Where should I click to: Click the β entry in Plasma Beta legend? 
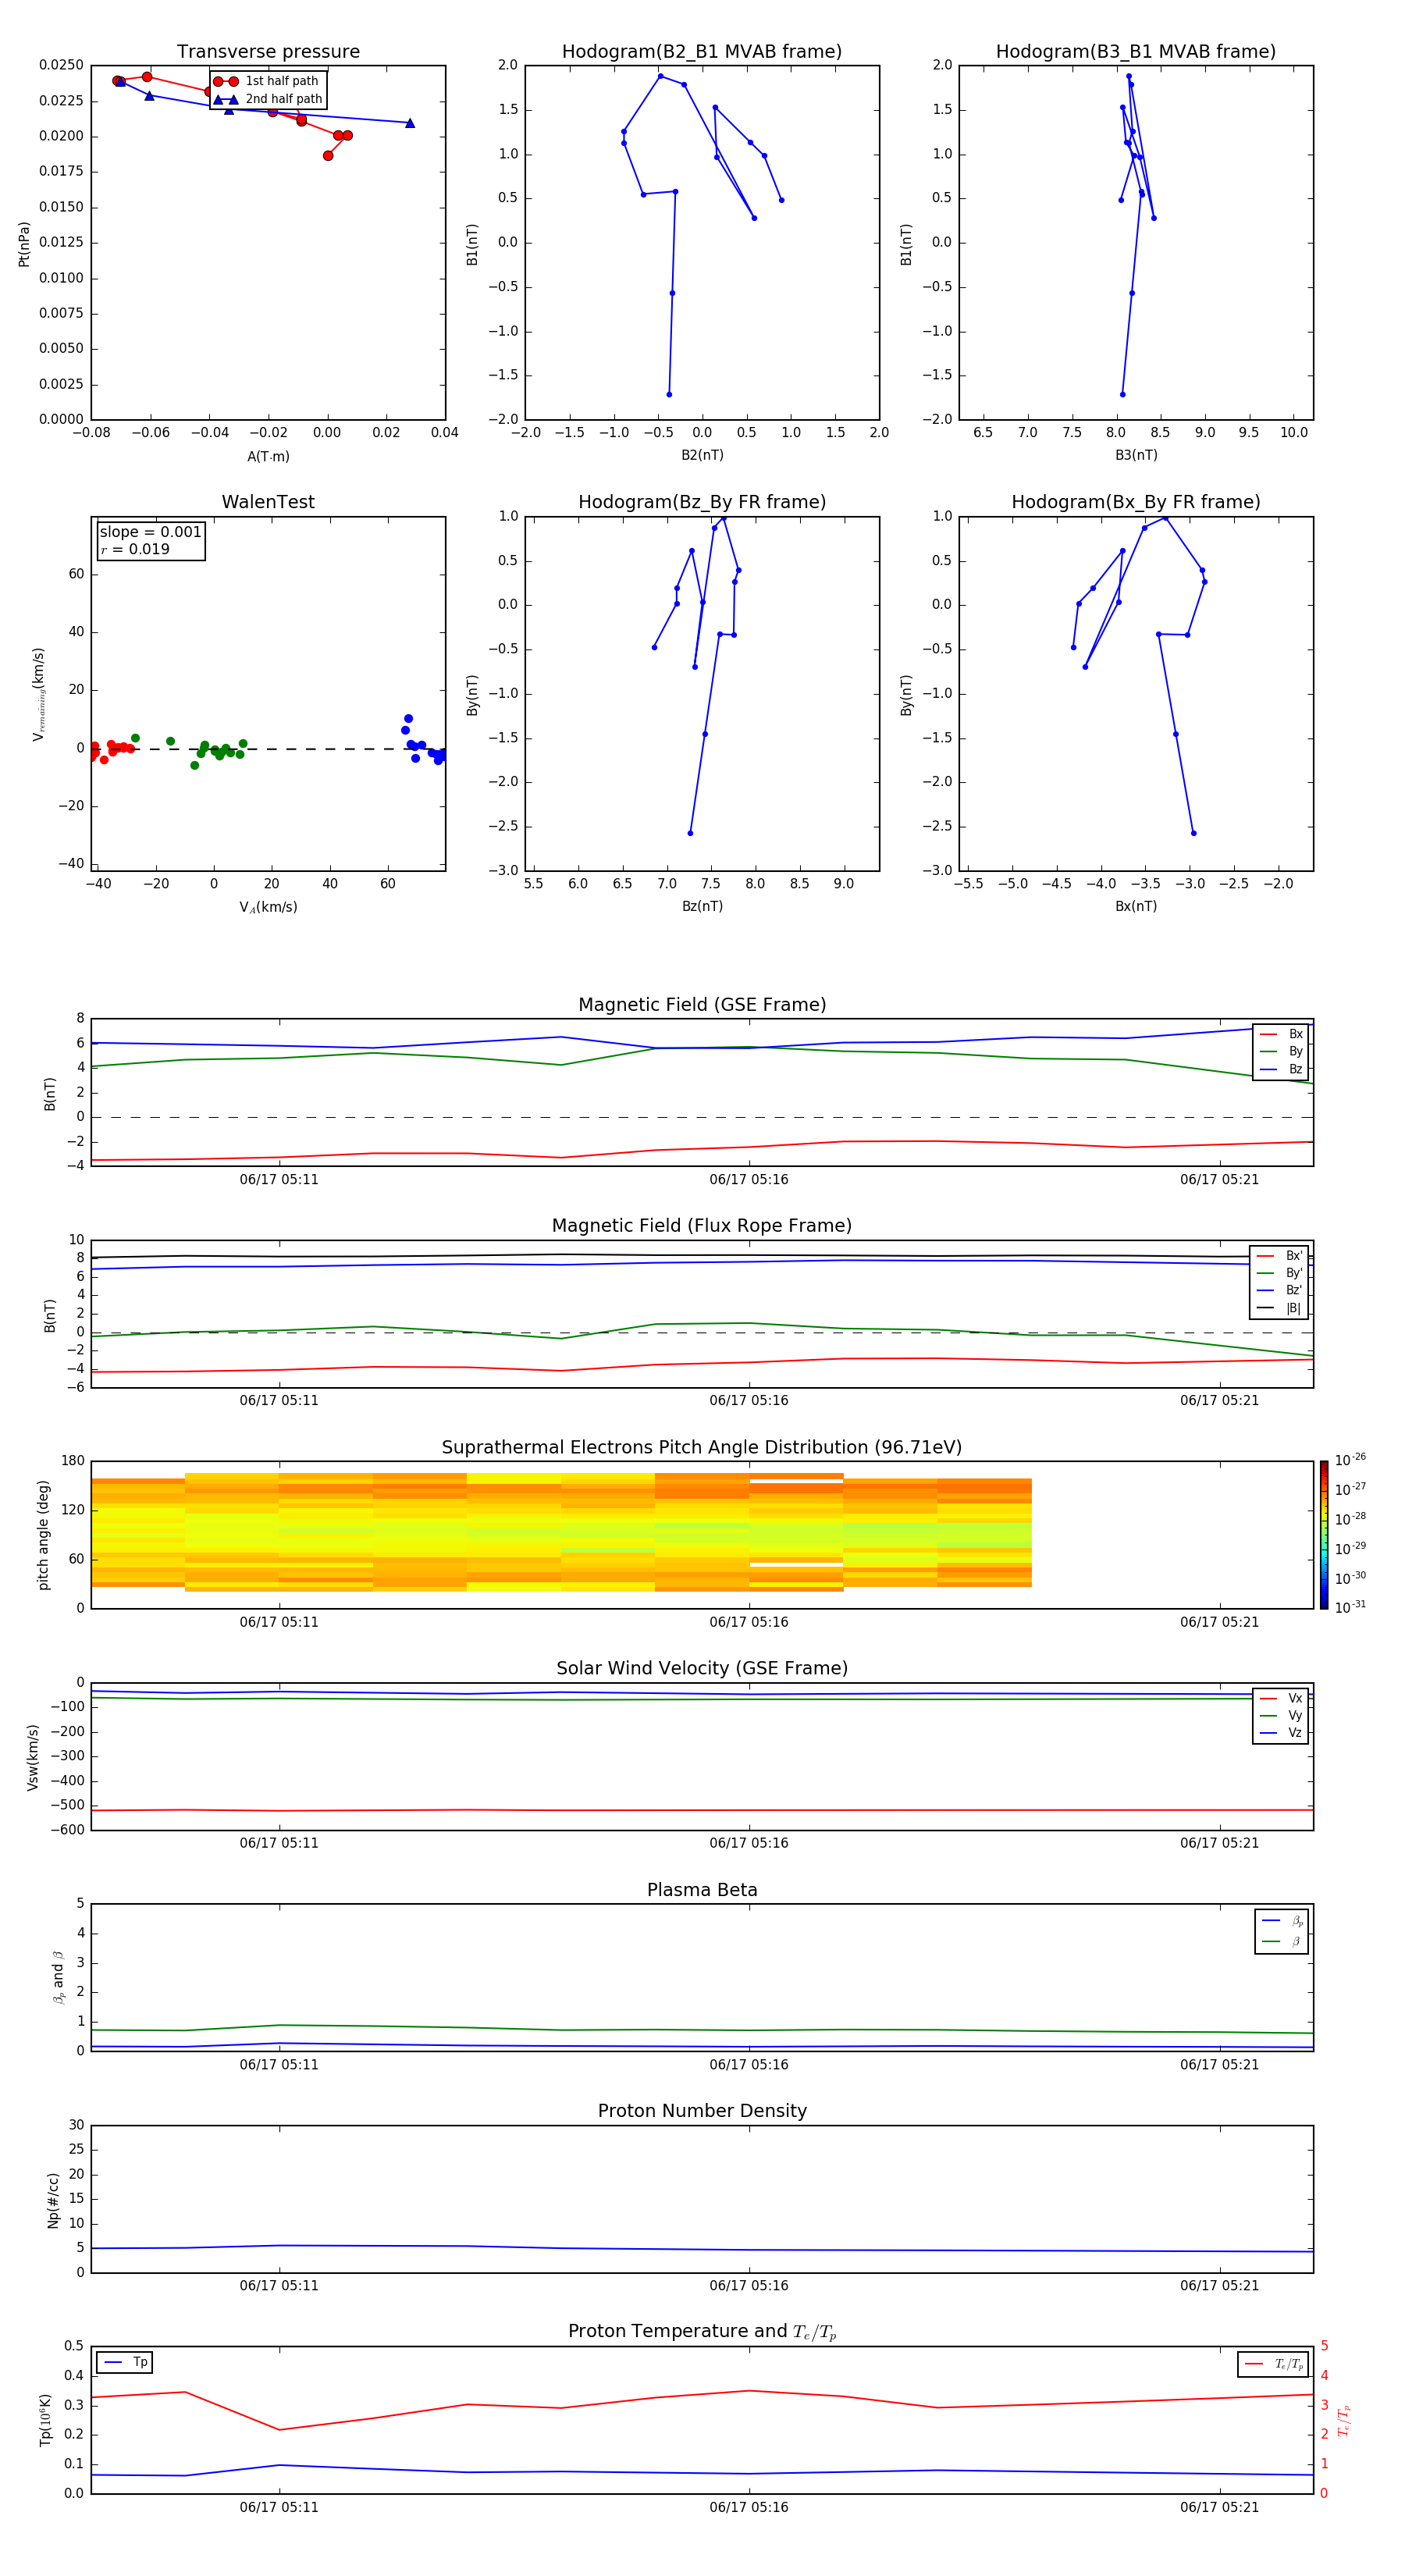[x=1282, y=1941]
